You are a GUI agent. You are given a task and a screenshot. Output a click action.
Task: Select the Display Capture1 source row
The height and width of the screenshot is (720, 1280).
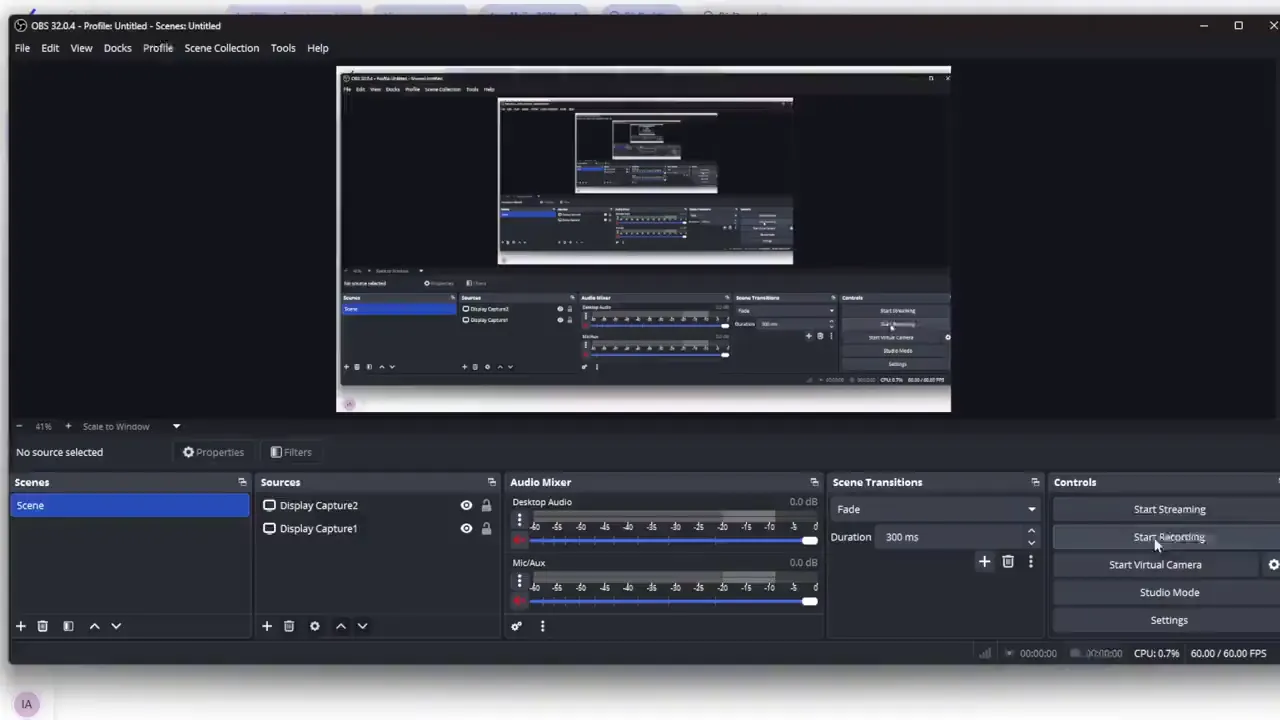point(377,528)
